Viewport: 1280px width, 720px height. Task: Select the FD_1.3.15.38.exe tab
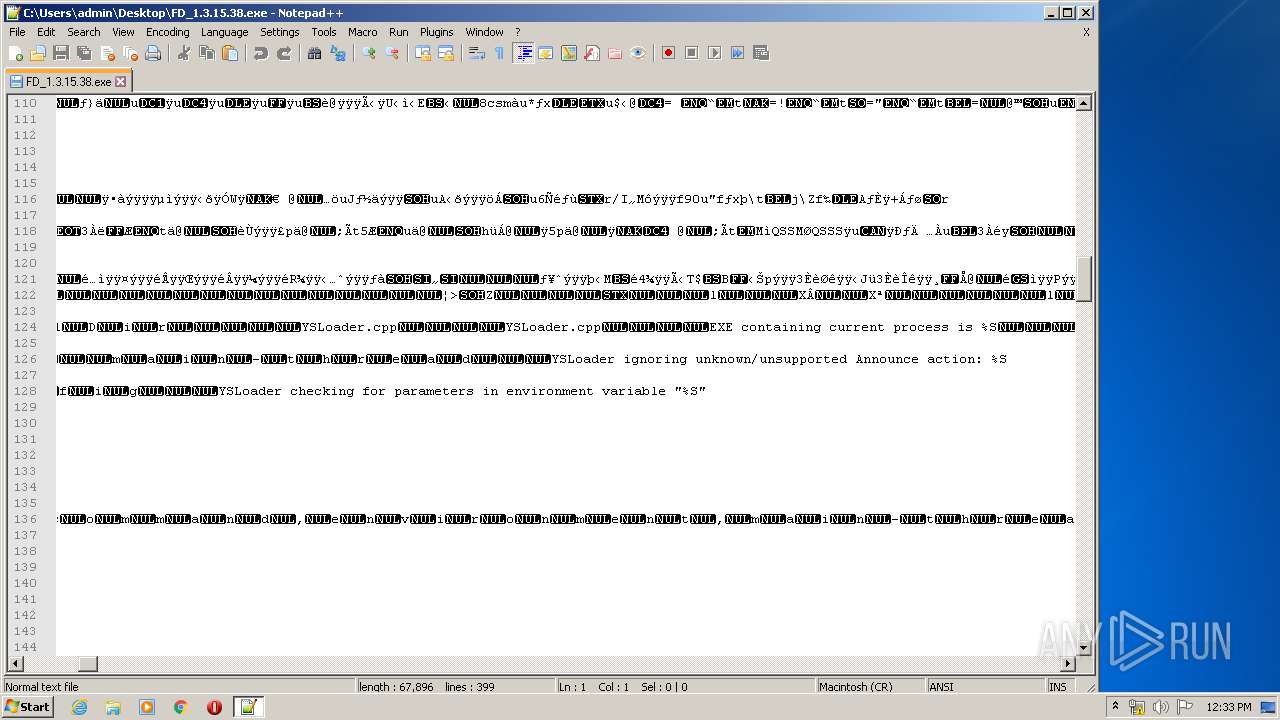(x=68, y=82)
